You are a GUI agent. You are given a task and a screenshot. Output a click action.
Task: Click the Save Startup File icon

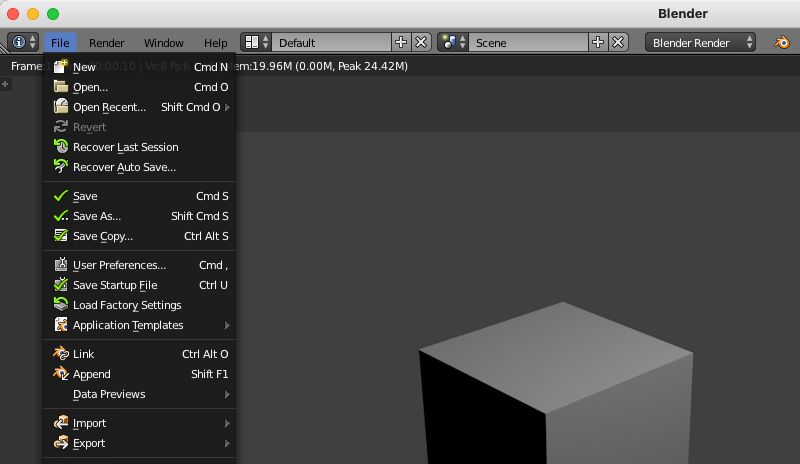coord(61,284)
